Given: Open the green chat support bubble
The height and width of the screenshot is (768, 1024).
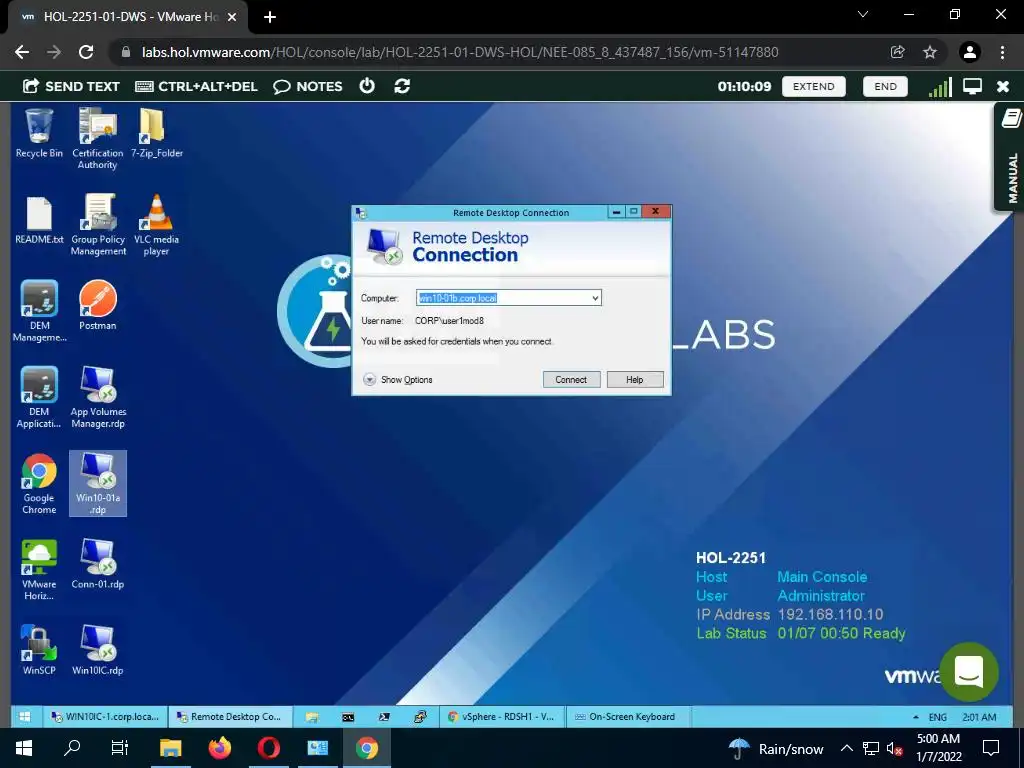Looking at the screenshot, I should pos(969,672).
